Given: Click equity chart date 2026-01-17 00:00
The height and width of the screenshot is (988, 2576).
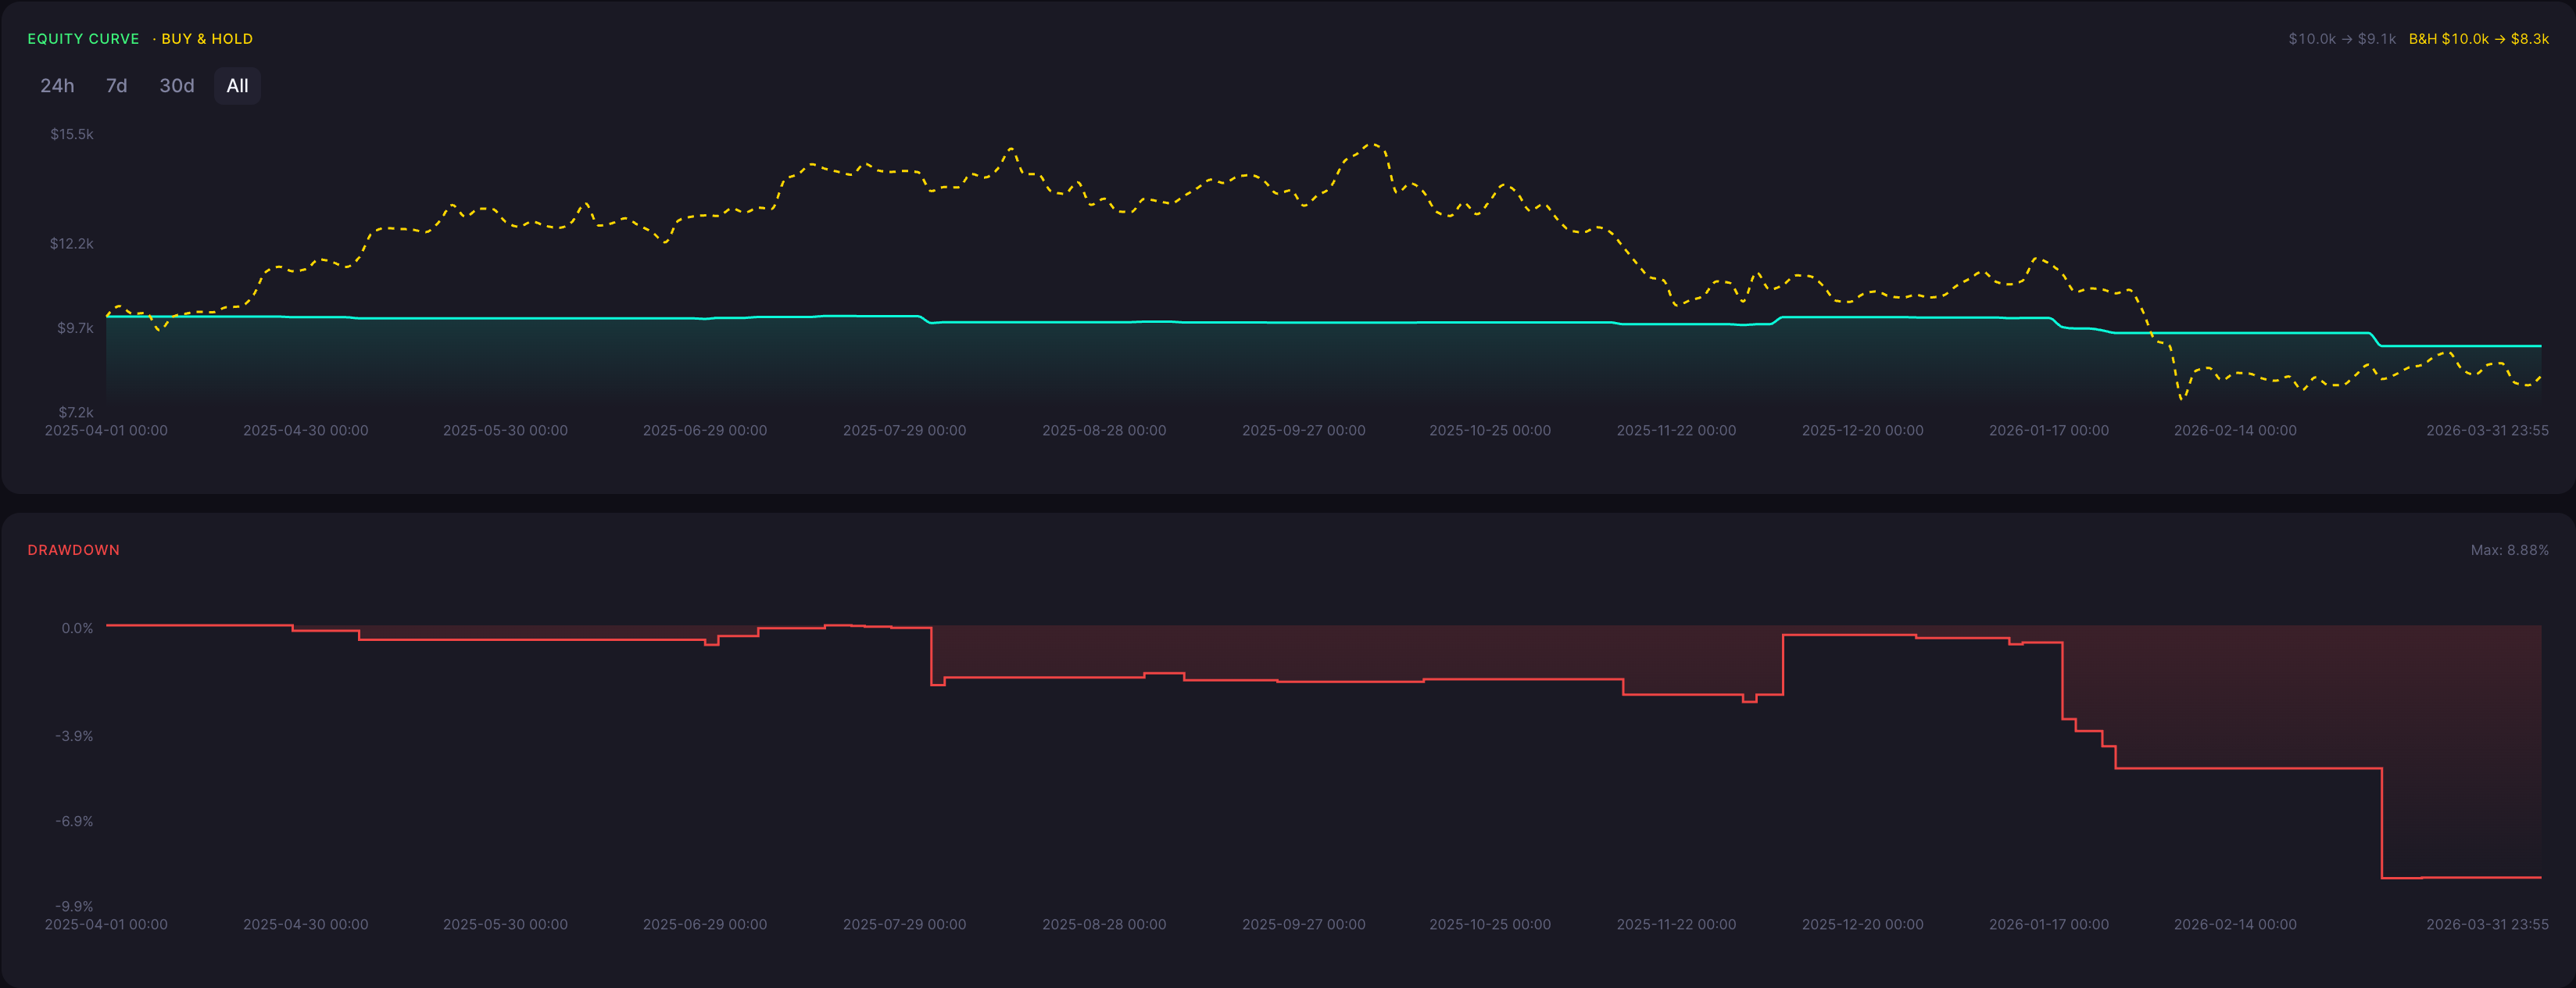Looking at the screenshot, I should pyautogui.click(x=2049, y=430).
